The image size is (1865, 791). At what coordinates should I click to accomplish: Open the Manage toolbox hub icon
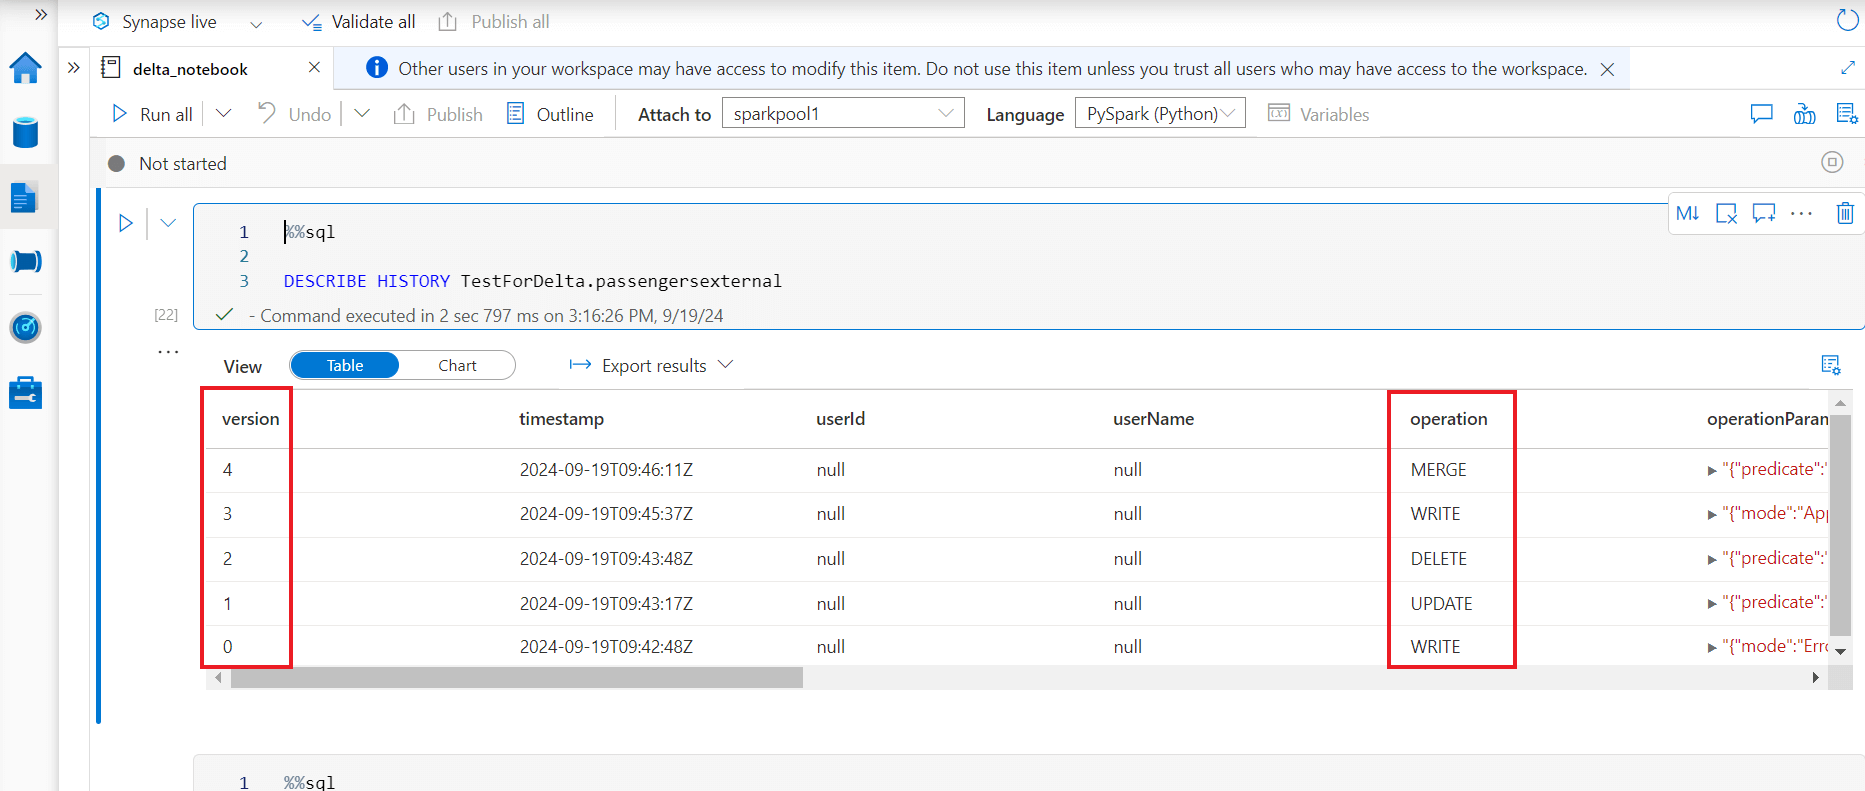point(25,392)
